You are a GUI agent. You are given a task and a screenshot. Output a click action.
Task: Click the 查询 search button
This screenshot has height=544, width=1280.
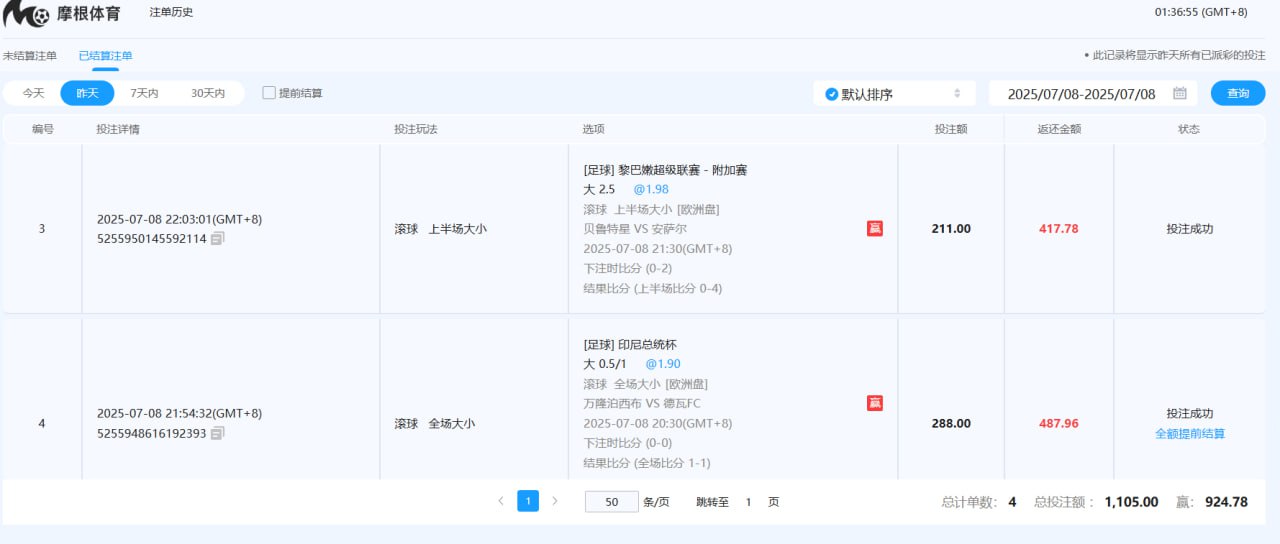pos(1238,93)
